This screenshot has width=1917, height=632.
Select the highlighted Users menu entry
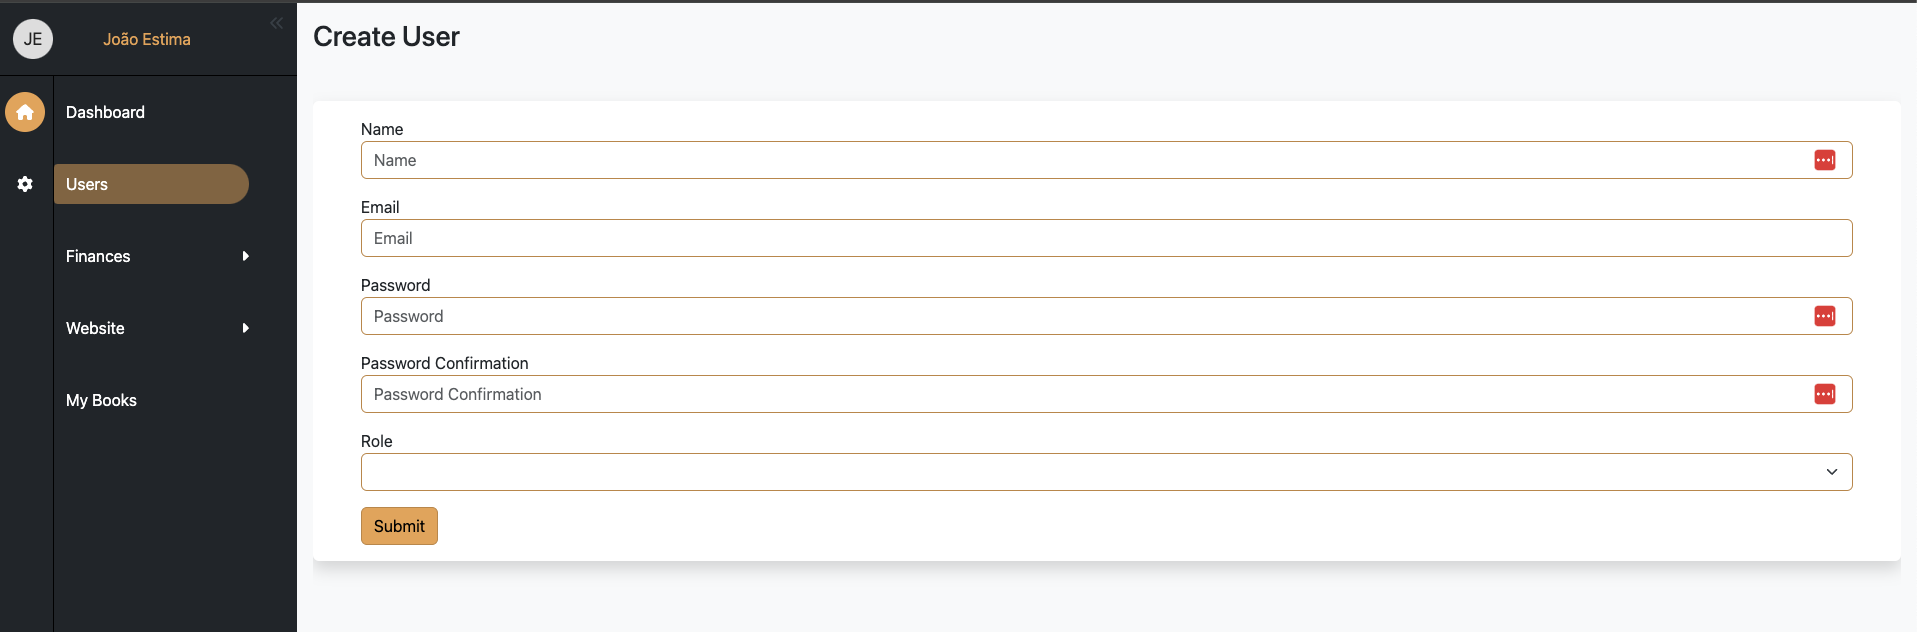[86, 184]
